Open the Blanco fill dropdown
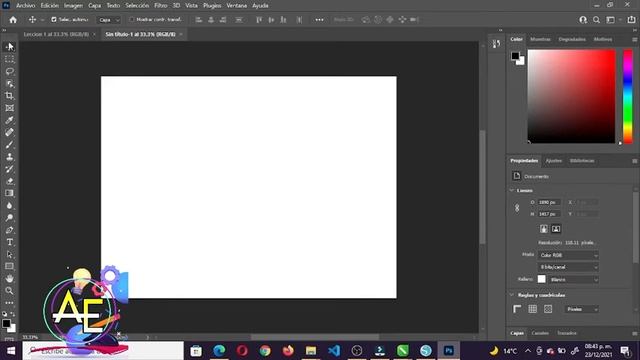 coord(573,280)
